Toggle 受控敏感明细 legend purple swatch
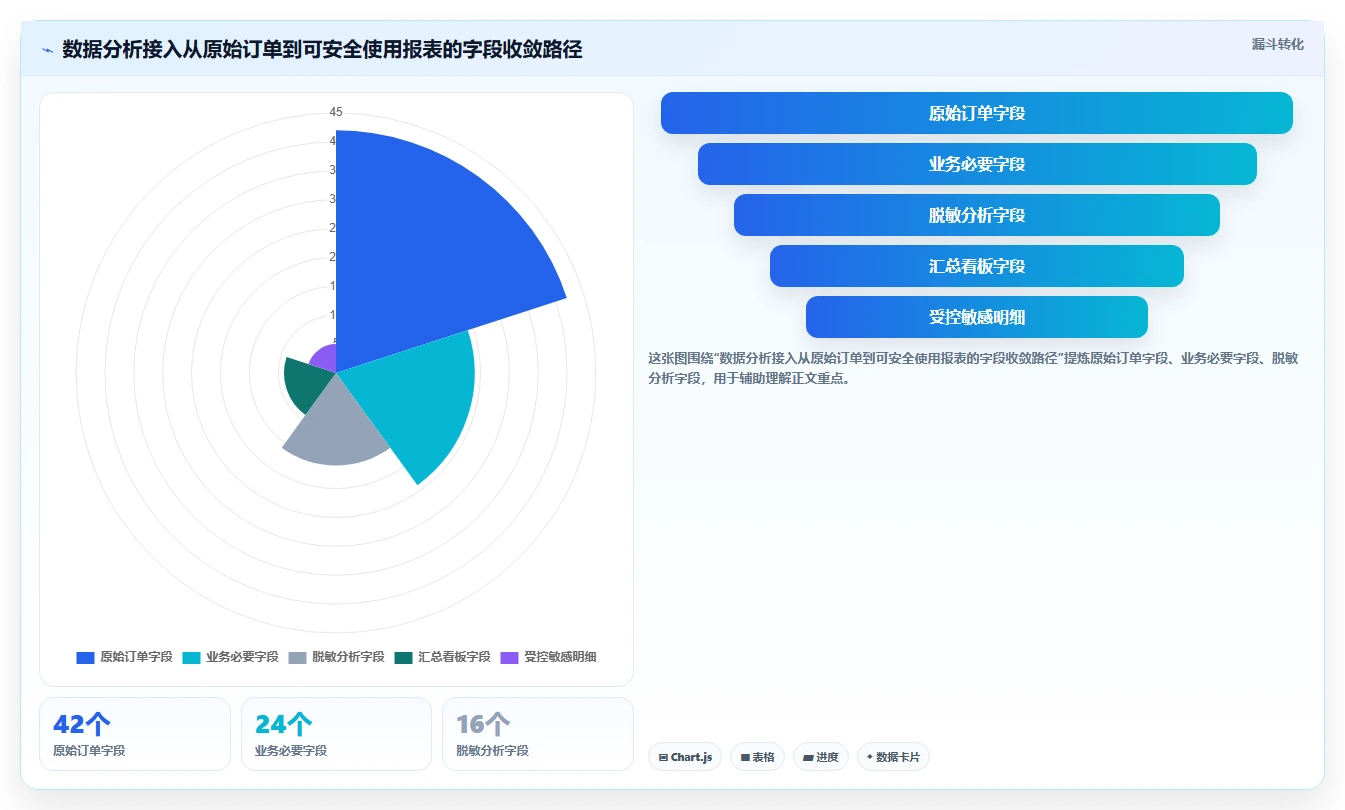Viewport: 1345px width, 810px height. (509, 657)
